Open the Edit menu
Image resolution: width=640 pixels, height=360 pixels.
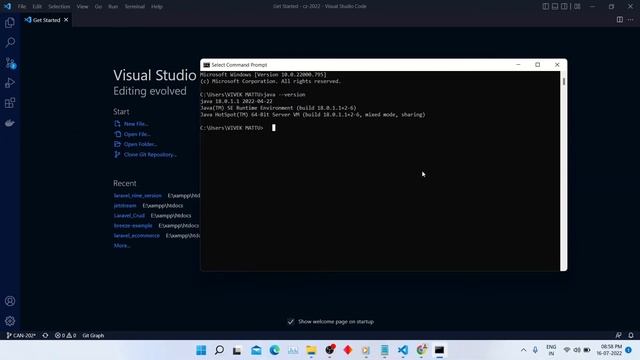tap(37, 7)
